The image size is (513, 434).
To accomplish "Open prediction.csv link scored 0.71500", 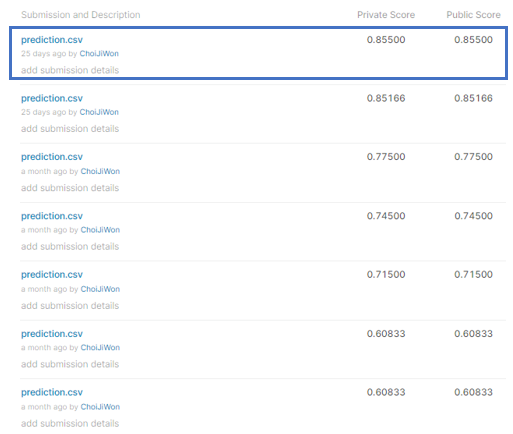I will (52, 275).
